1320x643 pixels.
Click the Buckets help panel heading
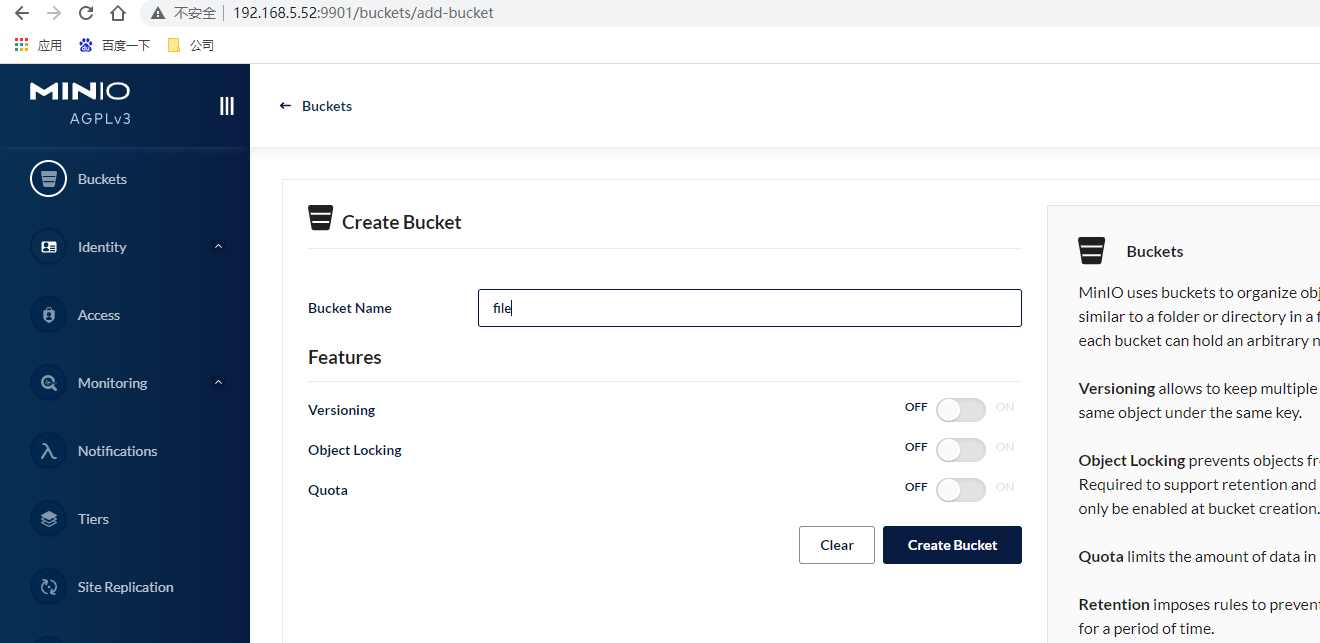(x=1155, y=251)
